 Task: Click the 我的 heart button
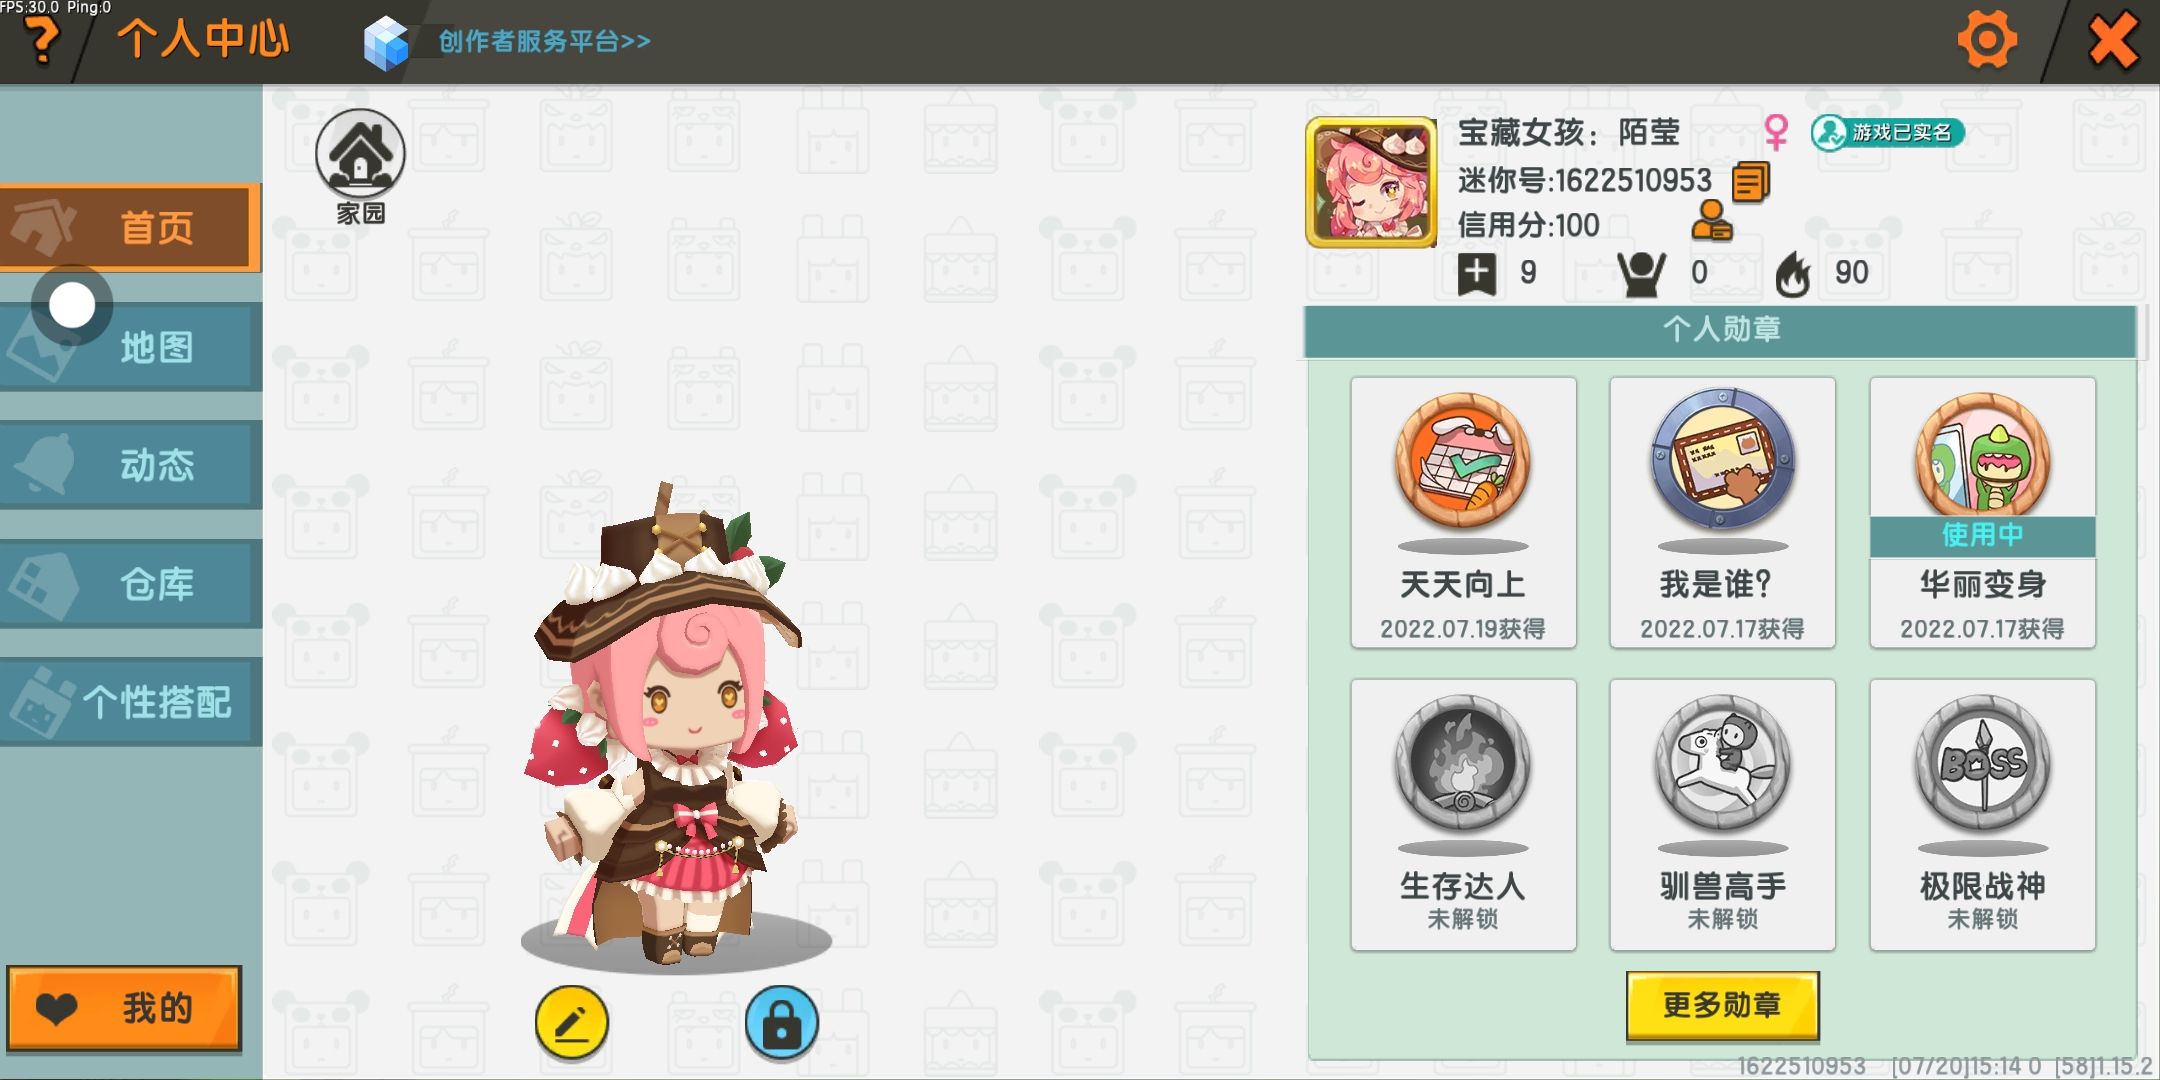coord(124,1008)
